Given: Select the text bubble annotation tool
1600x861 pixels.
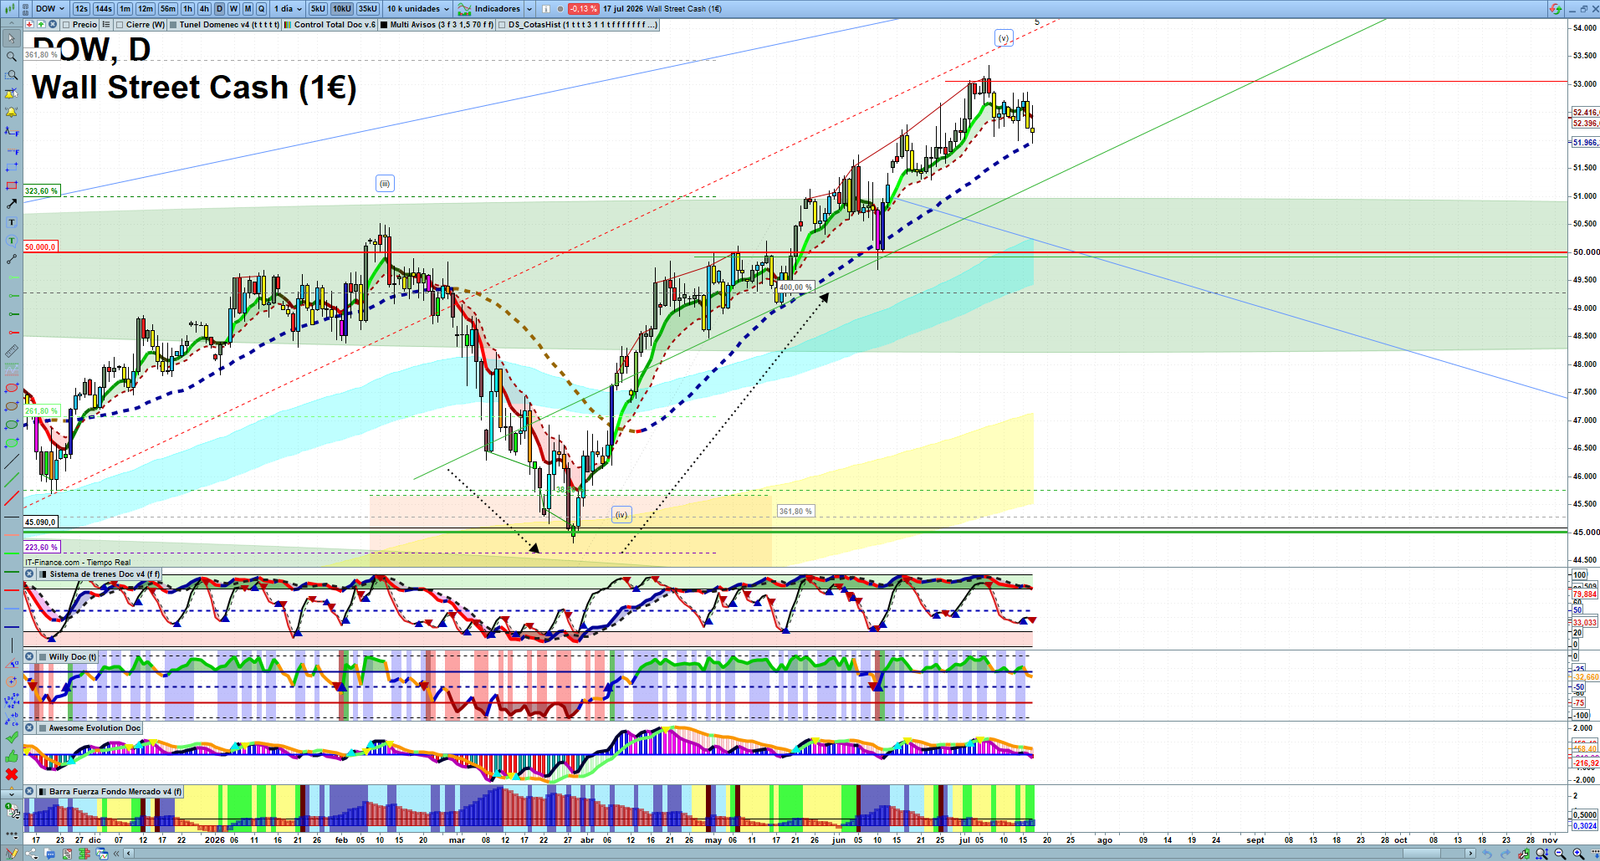Looking at the screenshot, I should 11,241.
